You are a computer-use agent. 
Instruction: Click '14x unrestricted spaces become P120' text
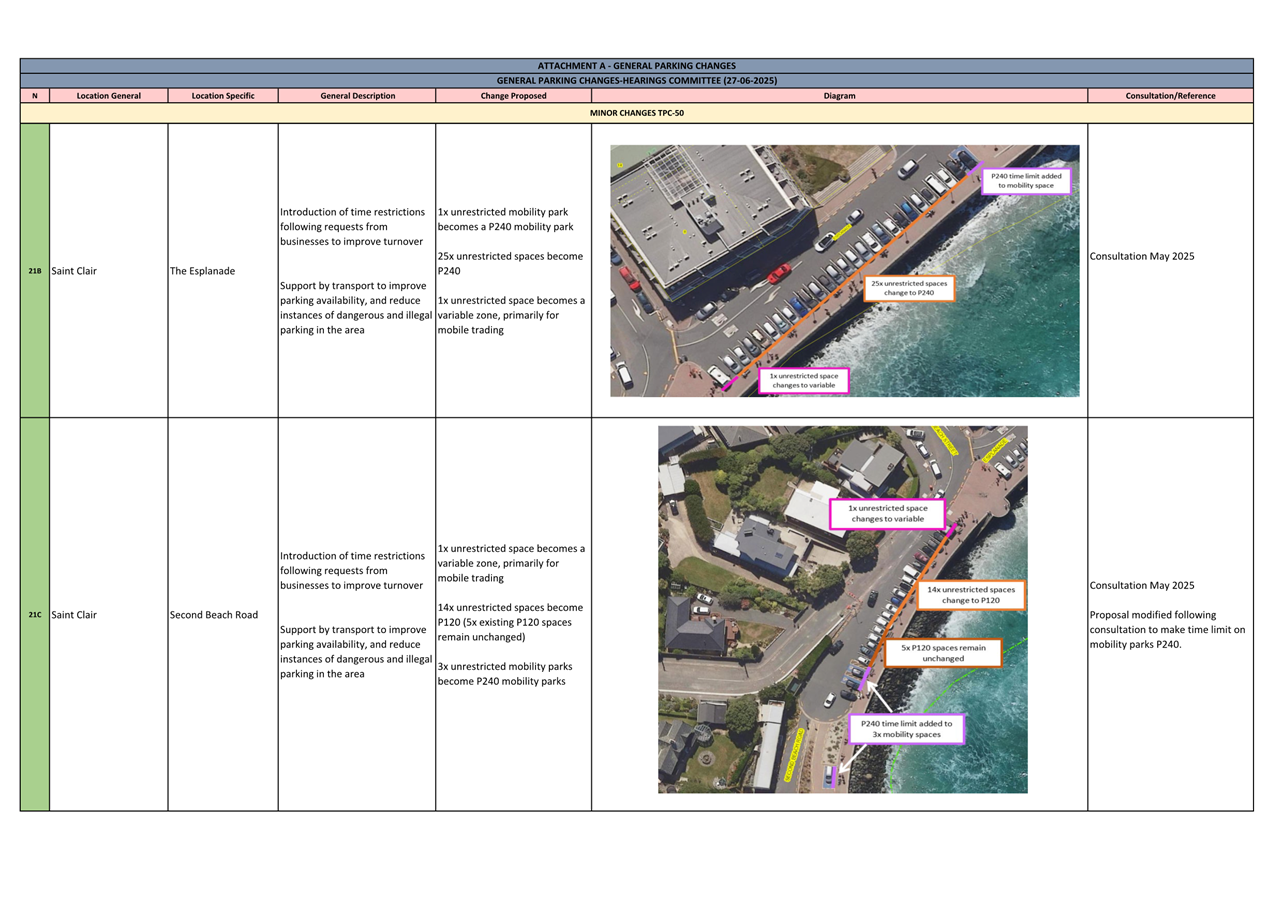coord(510,622)
